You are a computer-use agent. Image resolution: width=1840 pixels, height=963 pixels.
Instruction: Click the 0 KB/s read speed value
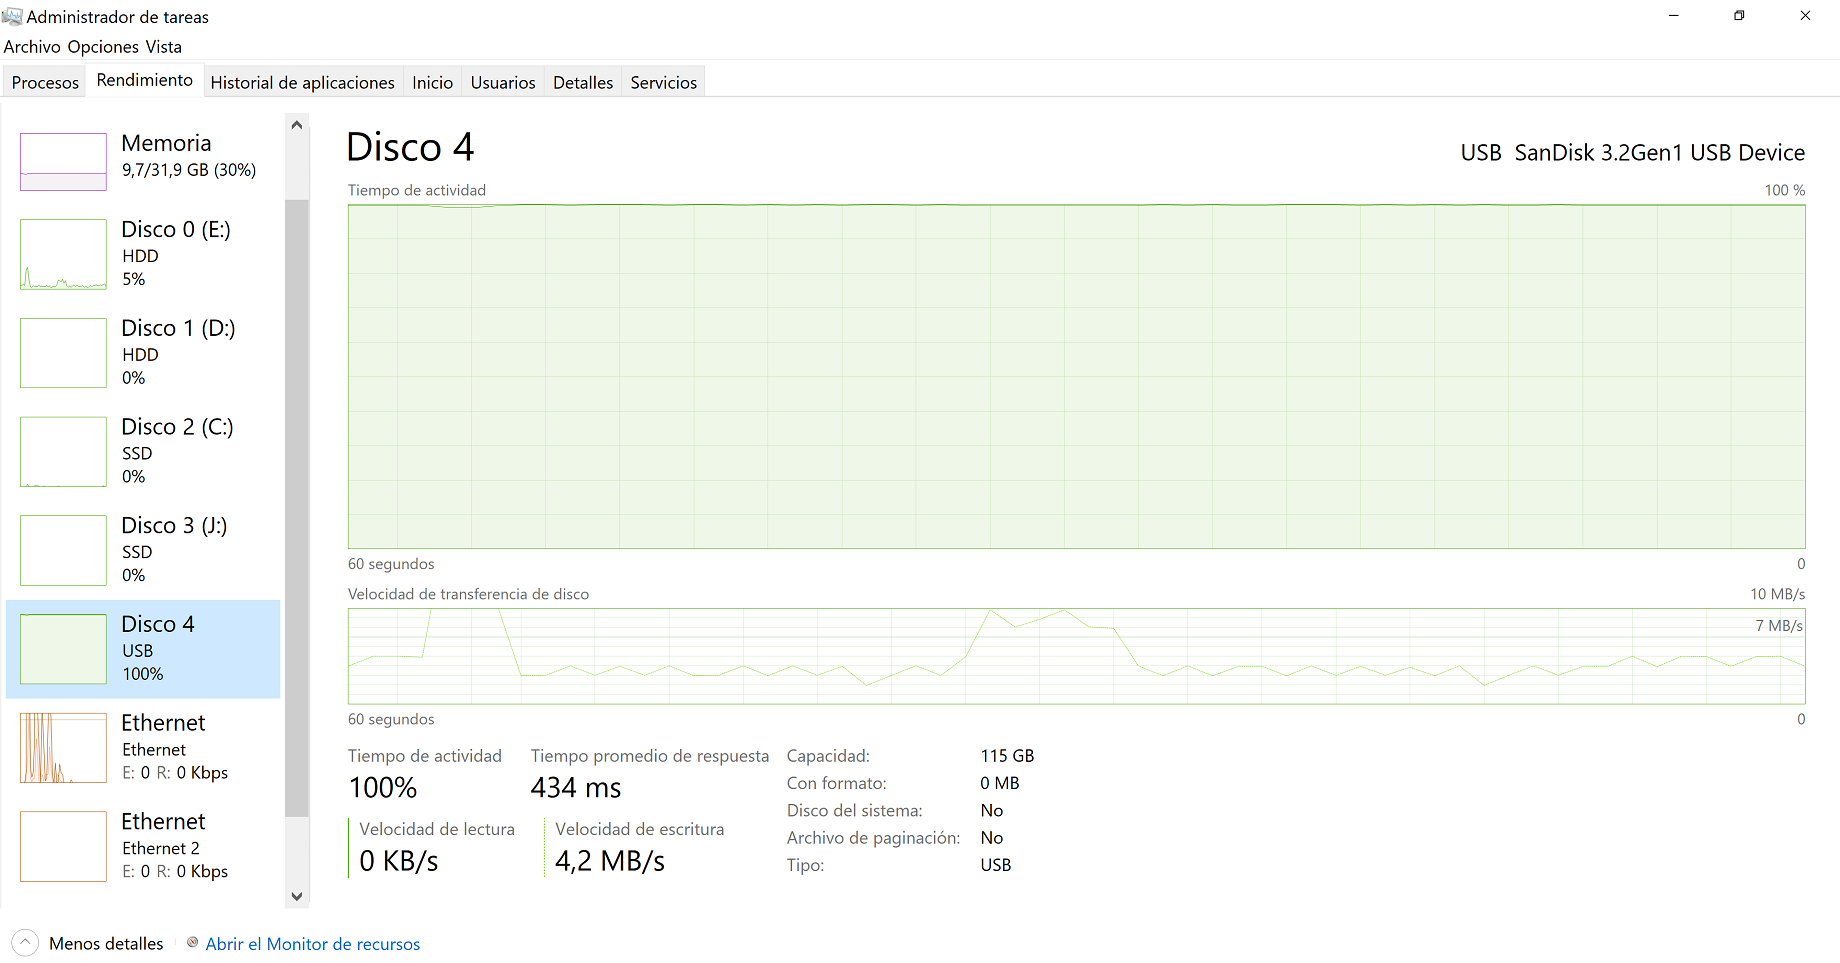[399, 861]
